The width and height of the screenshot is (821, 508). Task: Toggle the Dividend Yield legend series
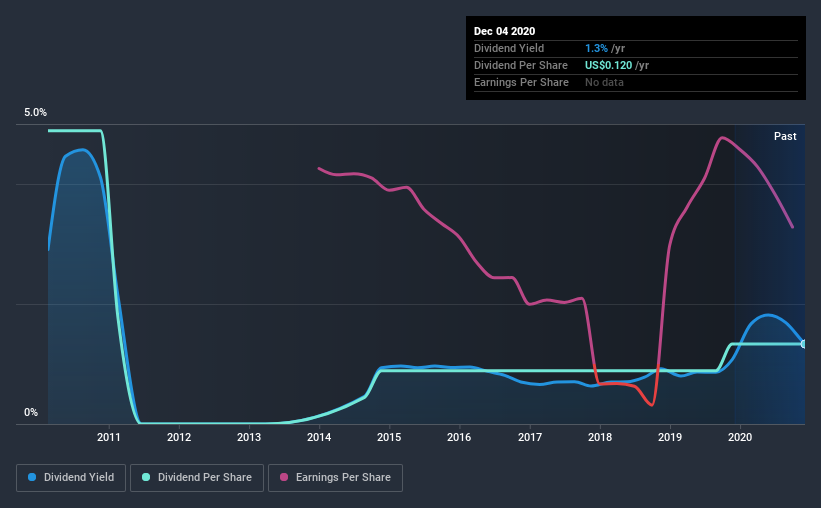click(71, 478)
